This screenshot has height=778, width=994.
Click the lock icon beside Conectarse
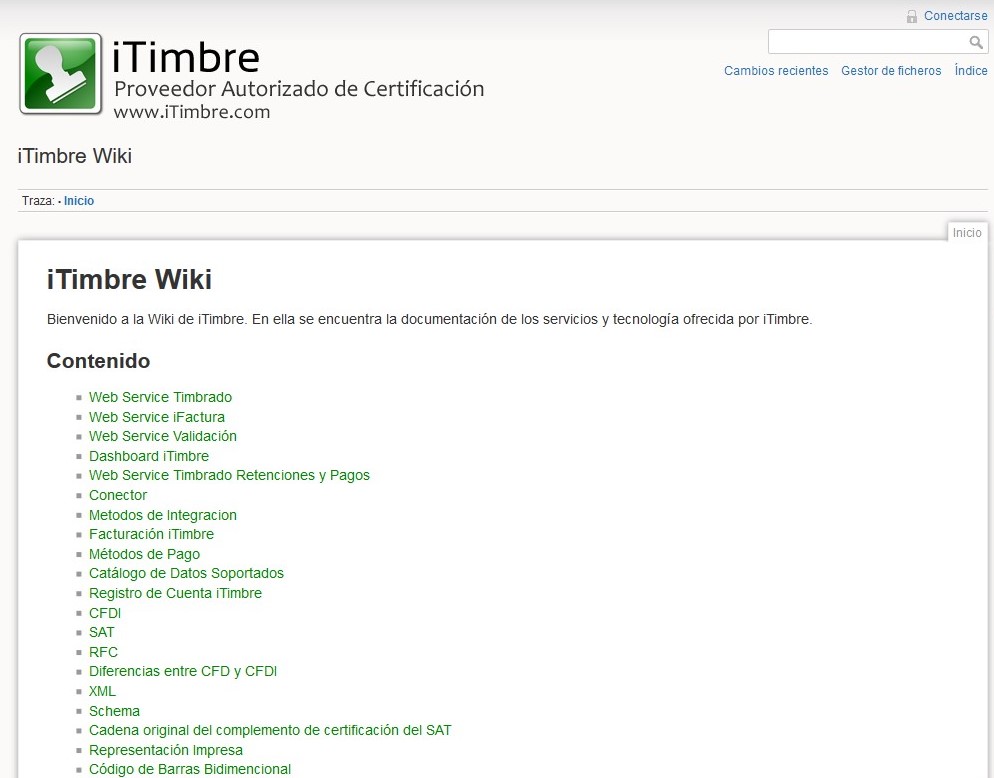[911, 16]
